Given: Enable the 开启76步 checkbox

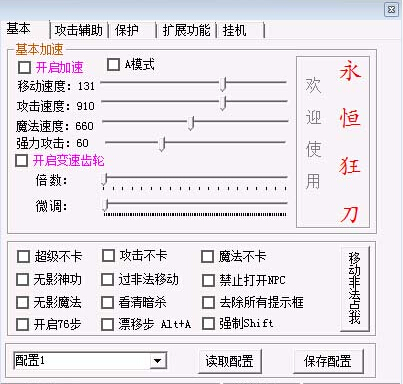Looking at the screenshot, I should tap(23, 324).
